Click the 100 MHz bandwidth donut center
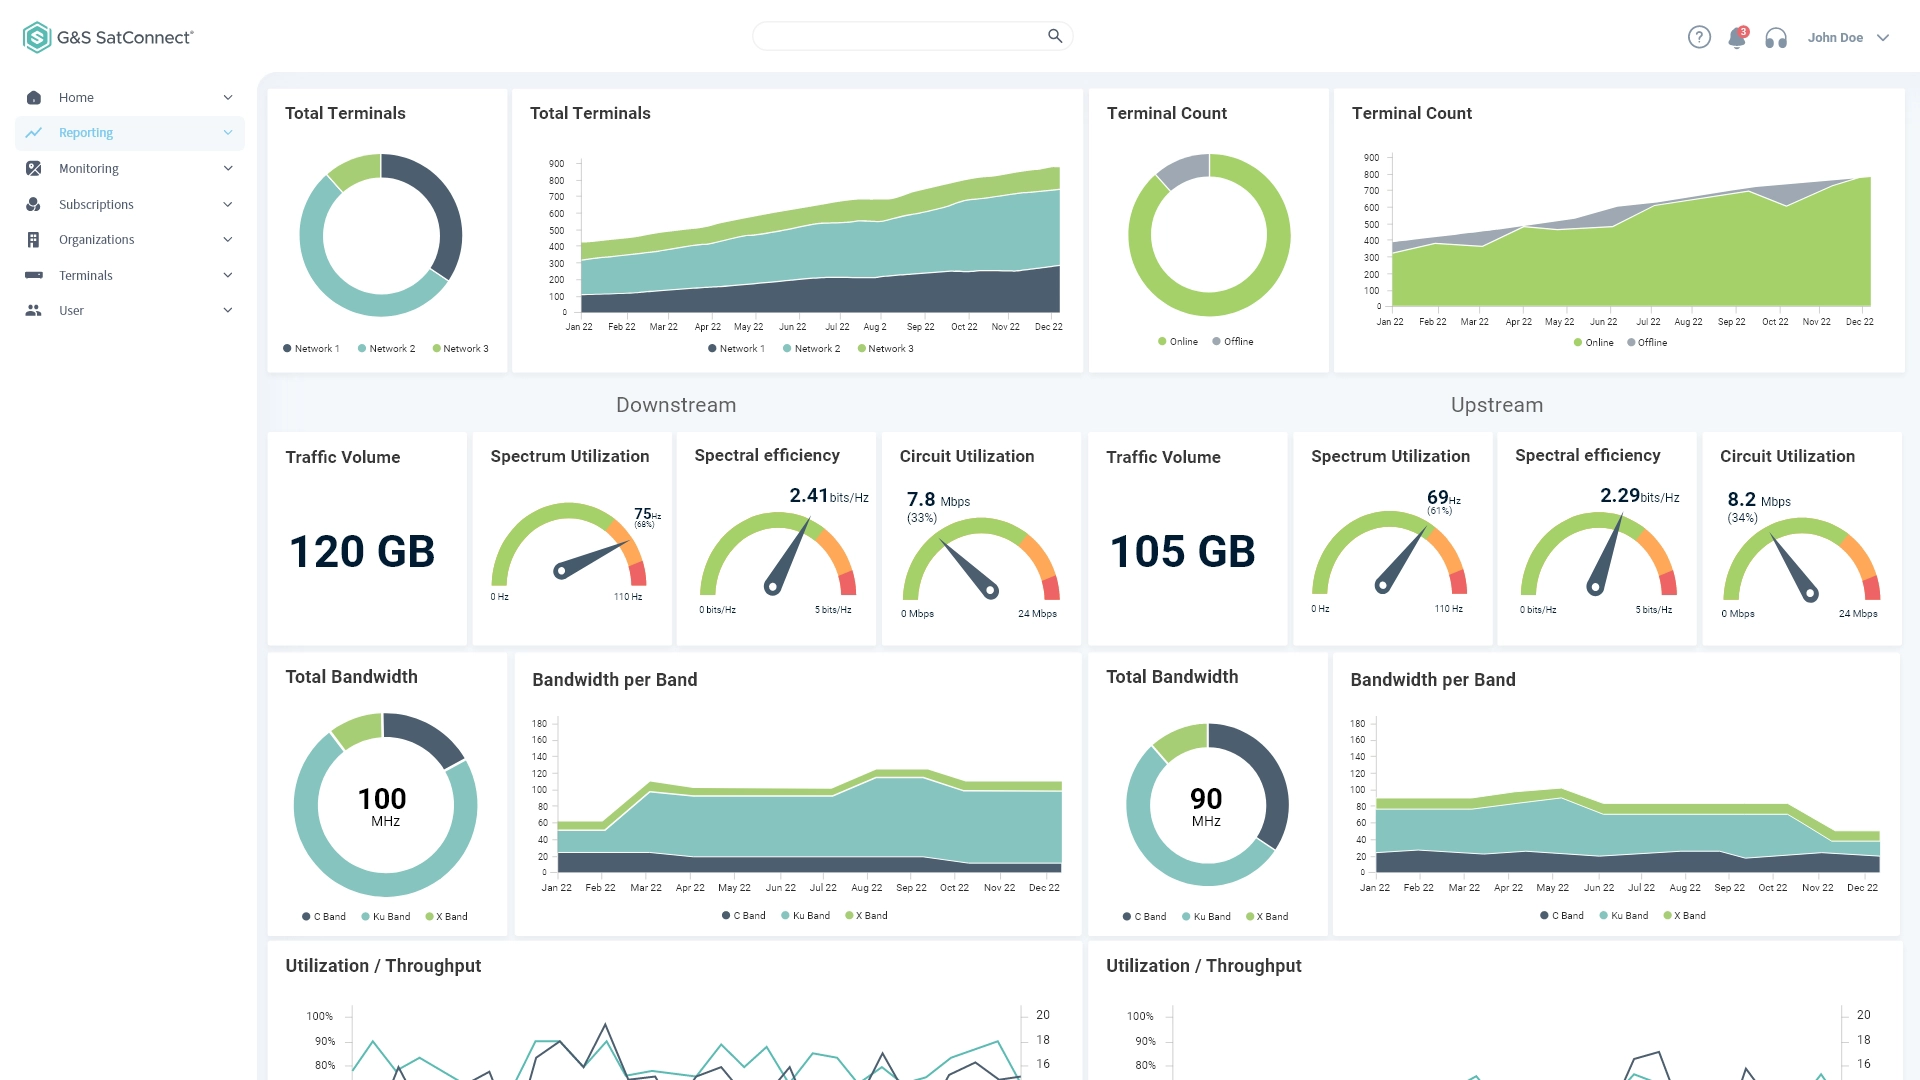Screen dimensions: 1920x1080 pyautogui.click(x=384, y=807)
